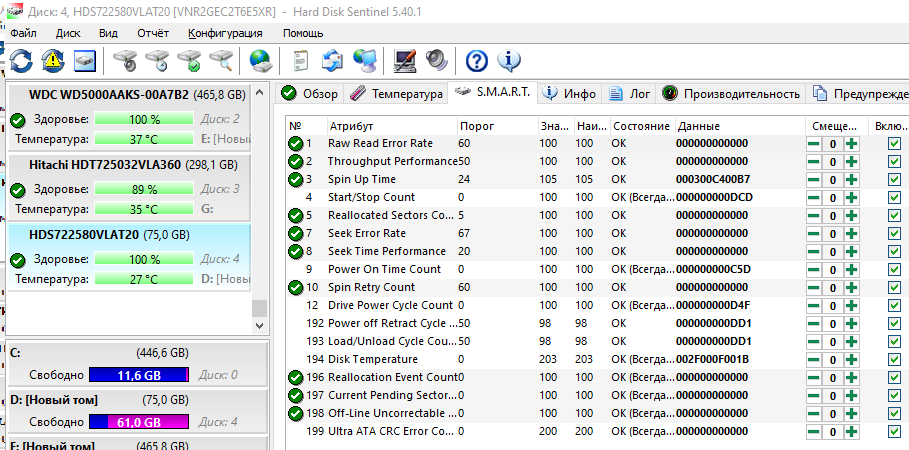Click the disk list scroll up arrow
Image resolution: width=909 pixels, height=450 pixels.
click(x=259, y=92)
